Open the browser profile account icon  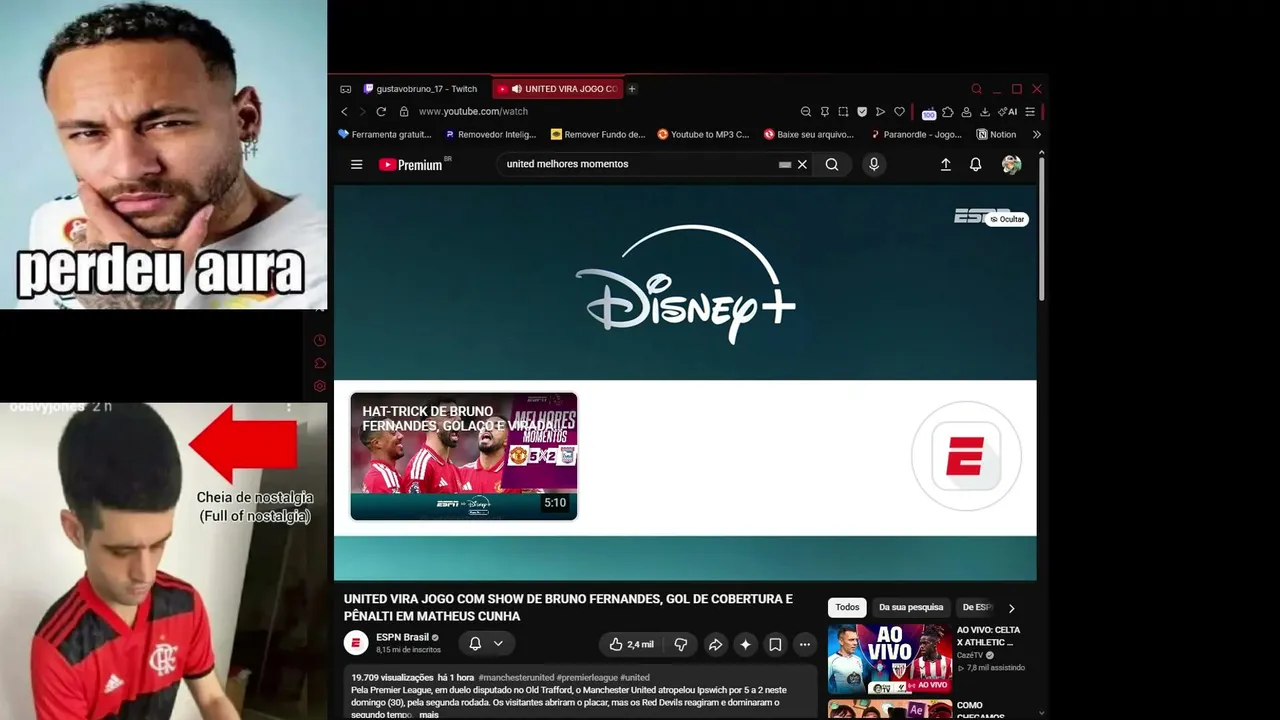coord(967,112)
